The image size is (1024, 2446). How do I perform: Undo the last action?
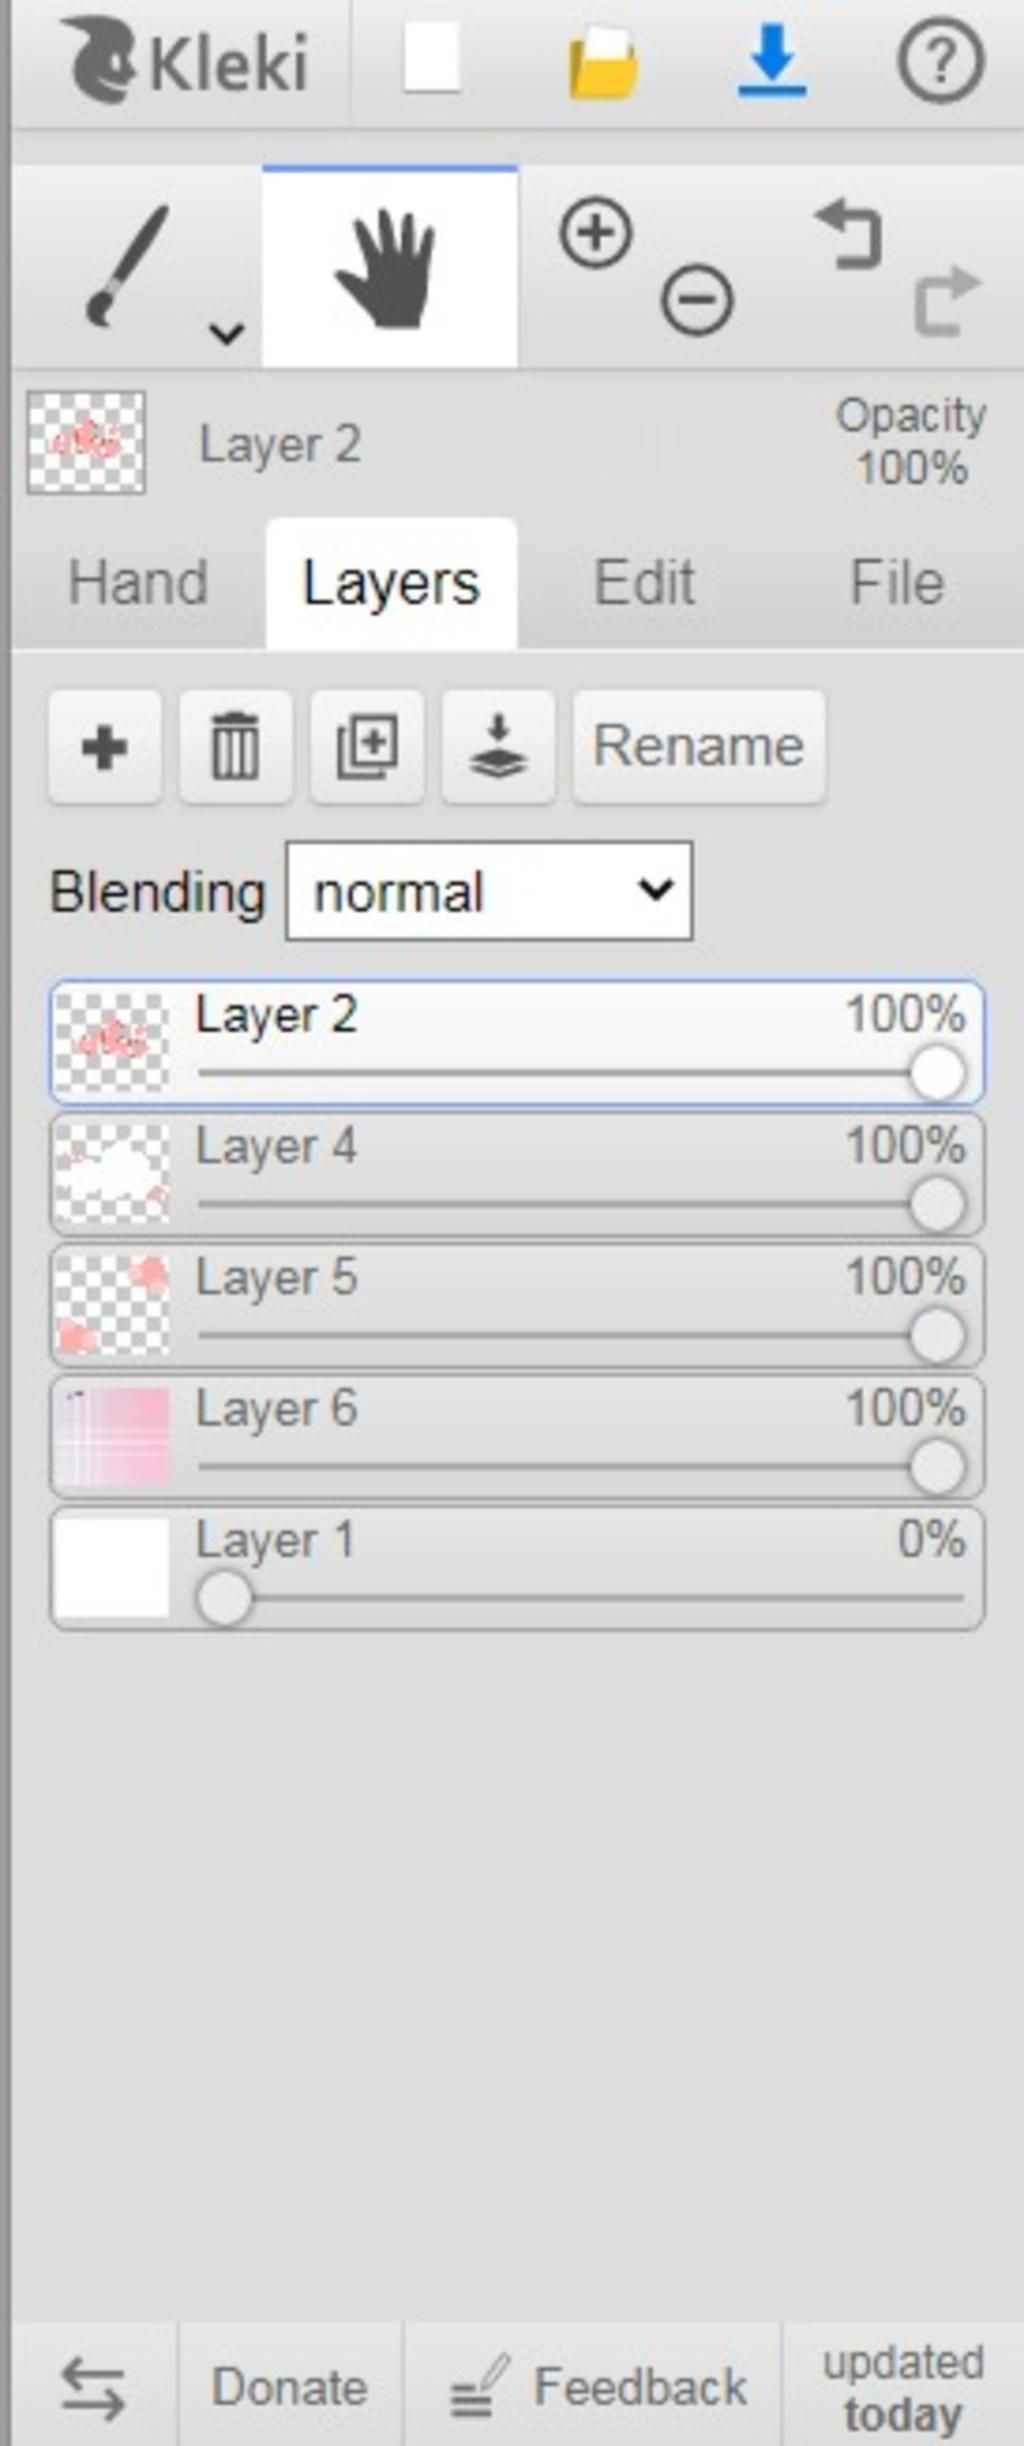849,234
